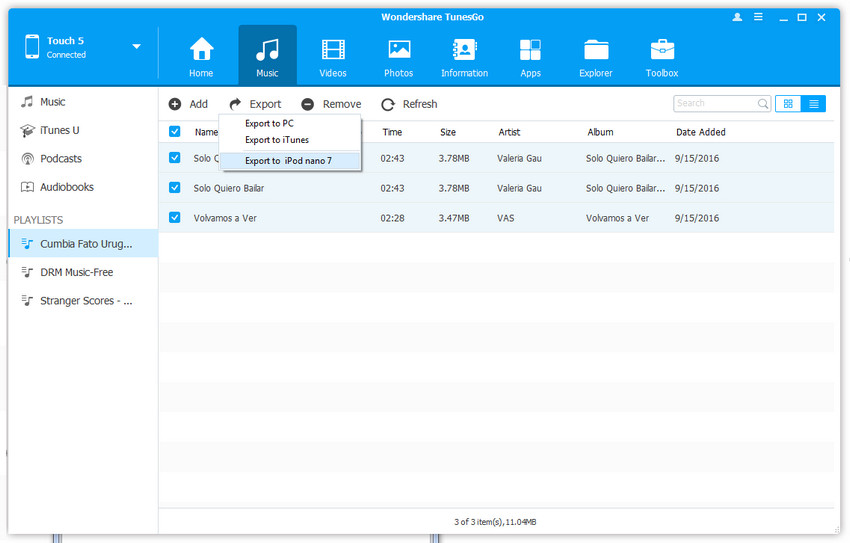Uncheck the second Solo Quiero Bailar row
Screen dimensions: 850x543
click(175, 188)
